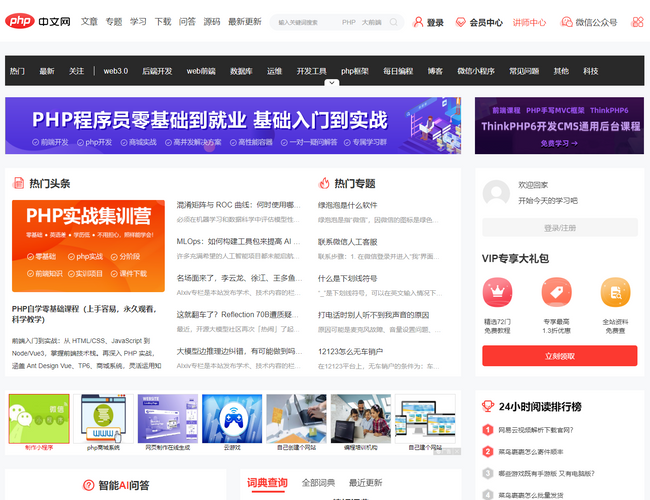Click the default user avatar
Image resolution: width=650 pixels, height=500 pixels.
(x=497, y=193)
